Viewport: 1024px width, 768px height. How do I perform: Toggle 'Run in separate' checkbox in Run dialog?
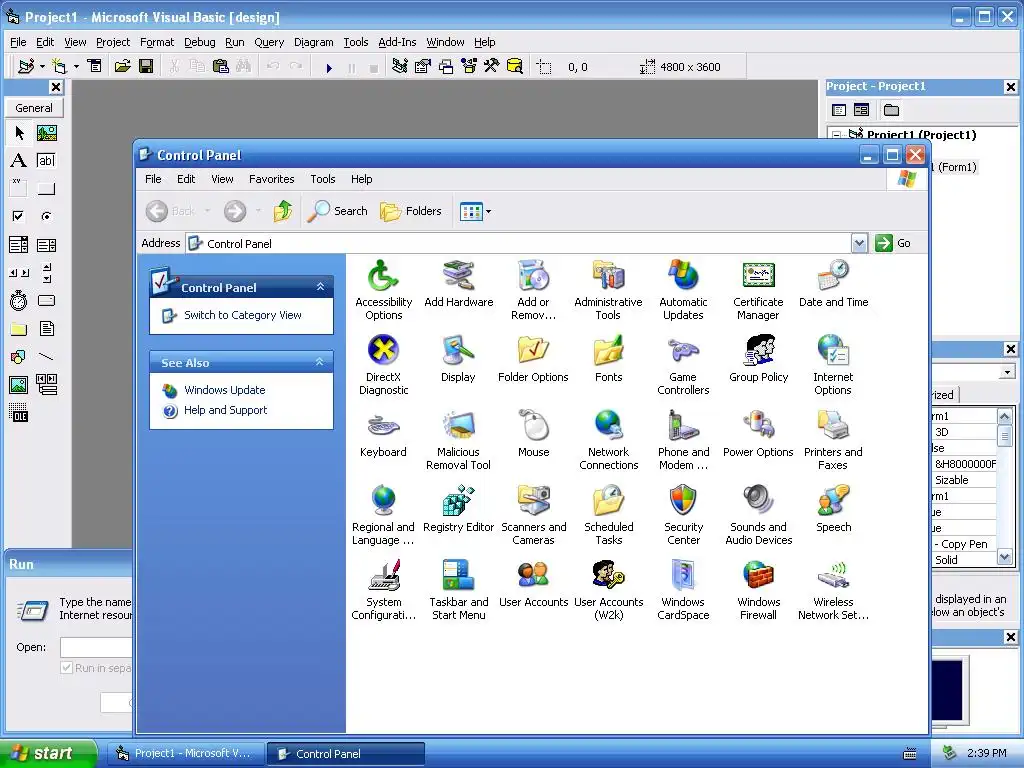pyautogui.click(x=66, y=667)
